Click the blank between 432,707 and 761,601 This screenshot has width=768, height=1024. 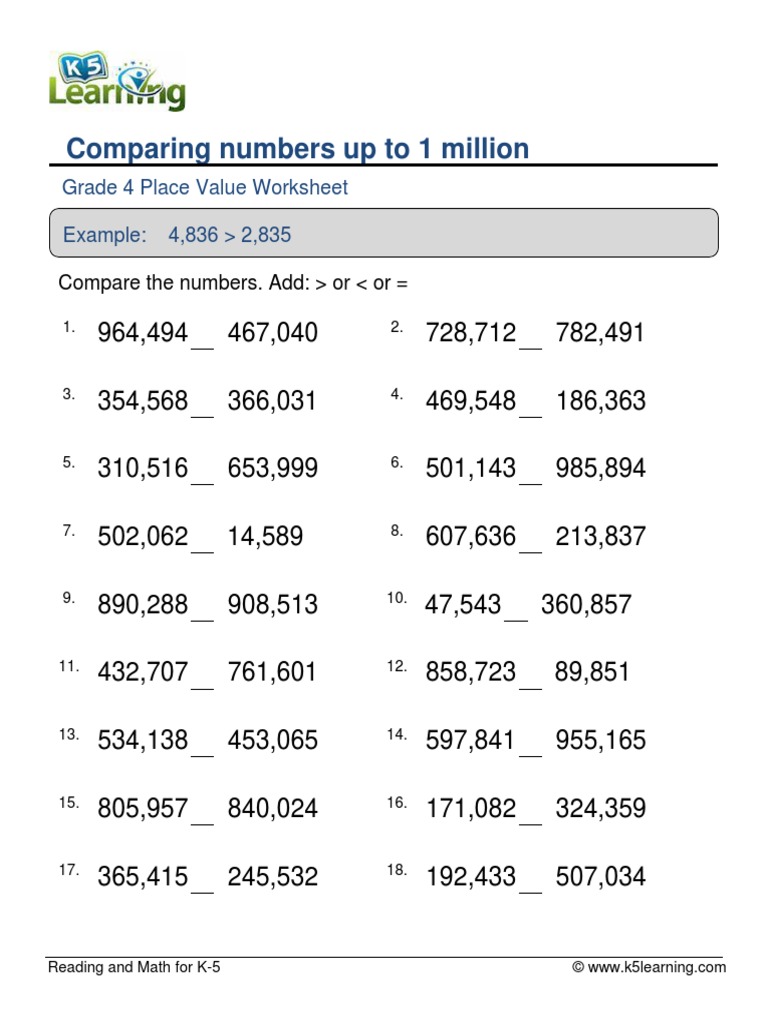(x=202, y=680)
